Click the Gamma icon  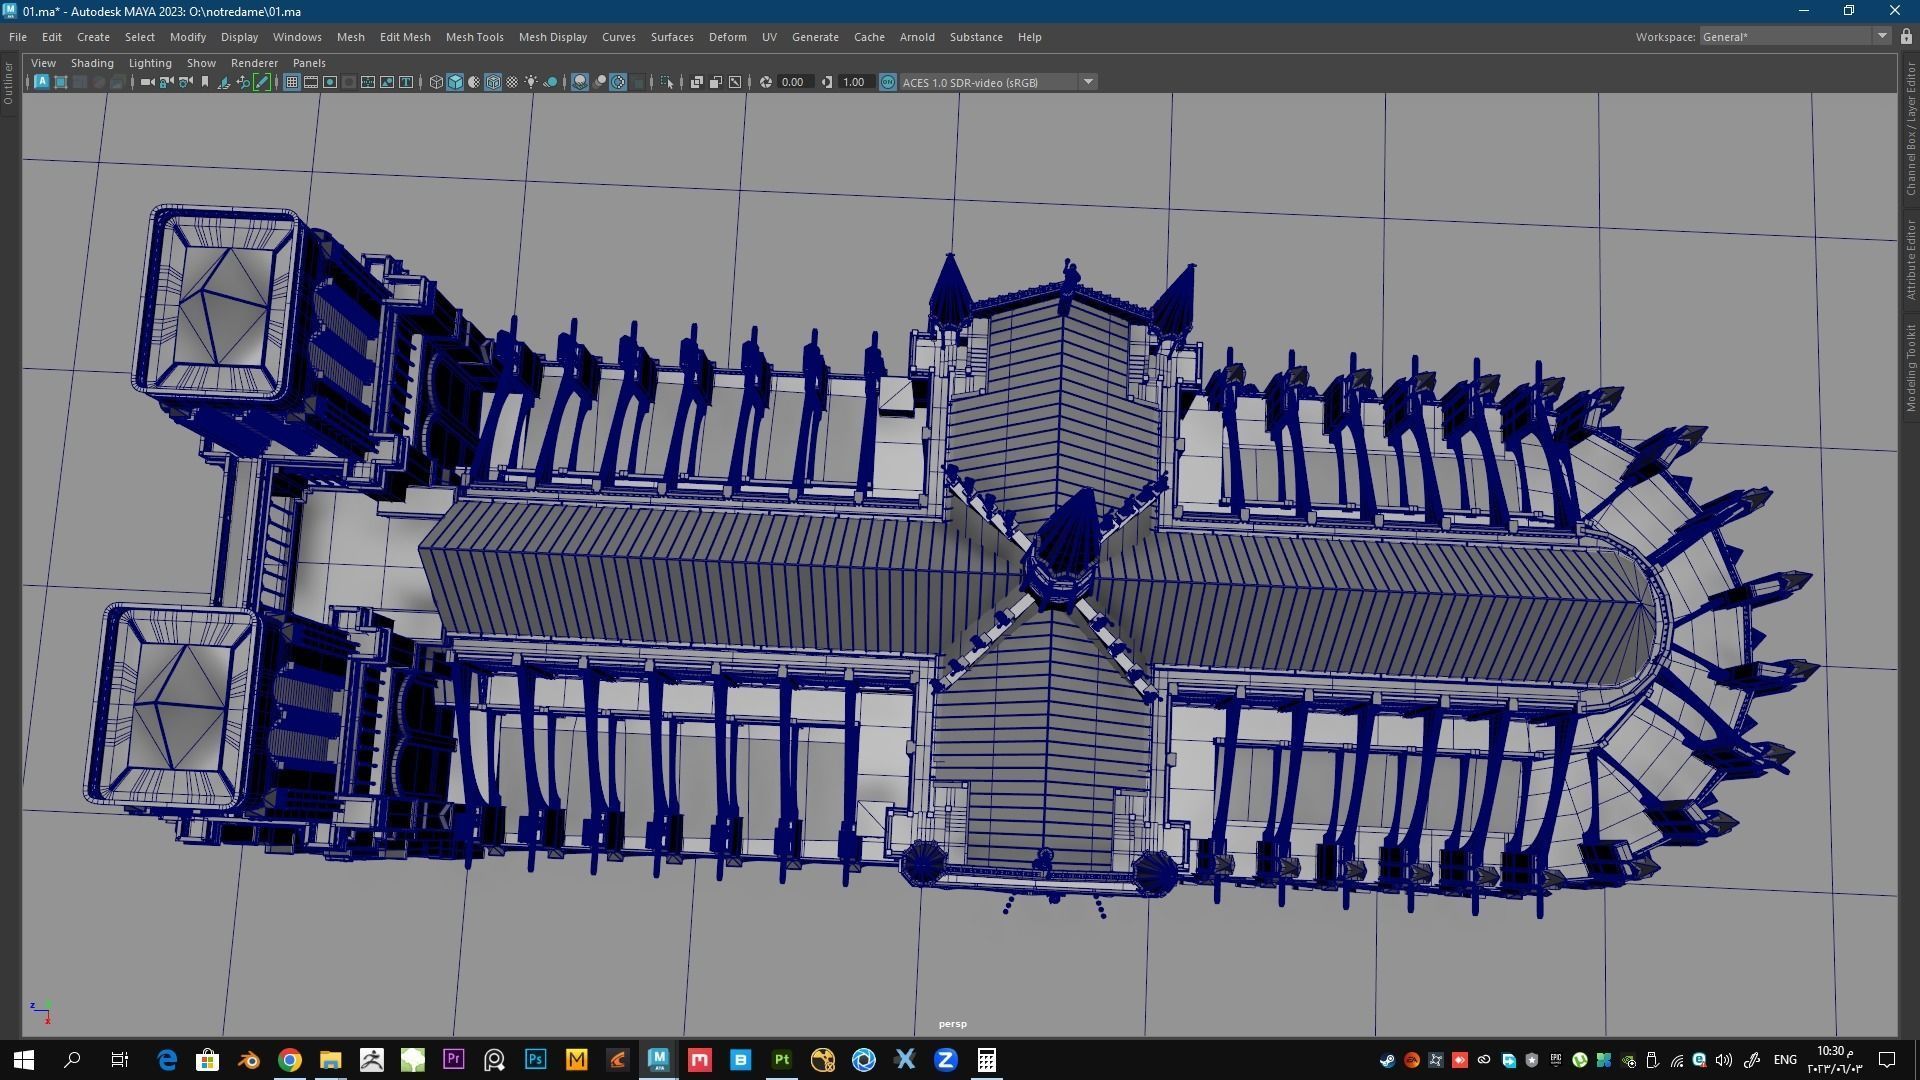[827, 82]
